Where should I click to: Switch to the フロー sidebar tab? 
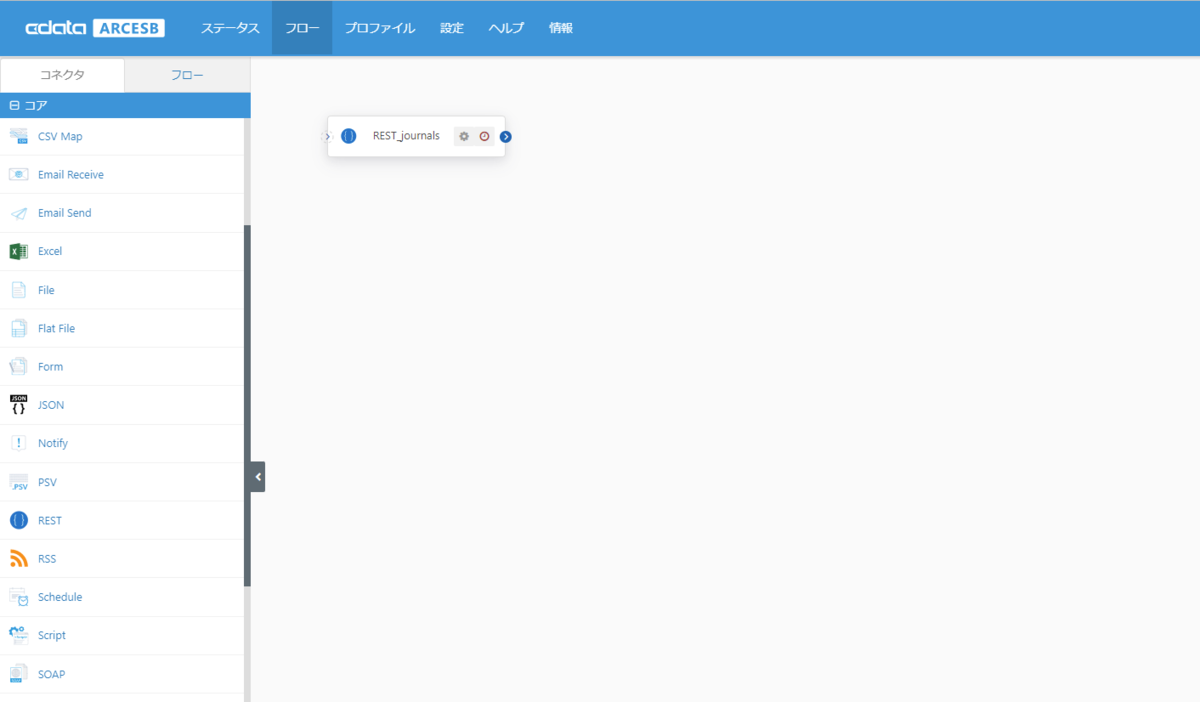[188, 75]
